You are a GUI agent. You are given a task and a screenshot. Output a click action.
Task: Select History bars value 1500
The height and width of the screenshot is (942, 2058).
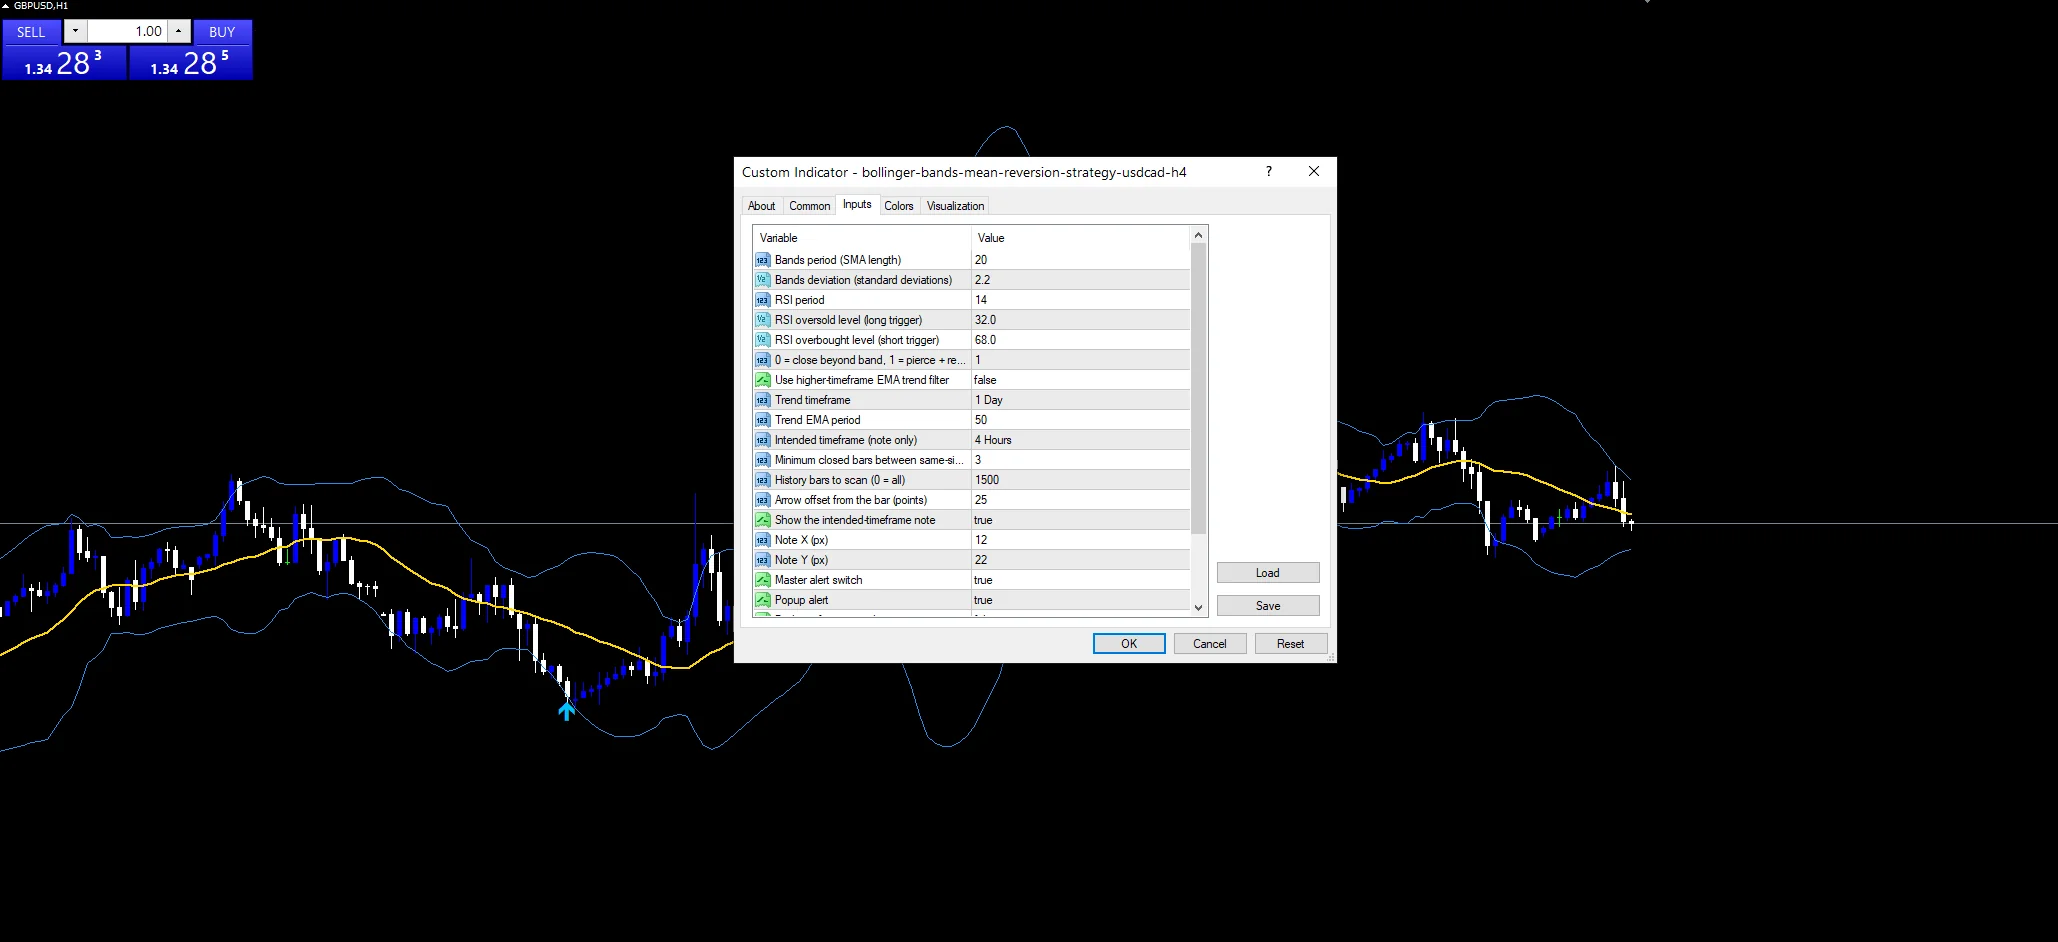click(x=1080, y=480)
